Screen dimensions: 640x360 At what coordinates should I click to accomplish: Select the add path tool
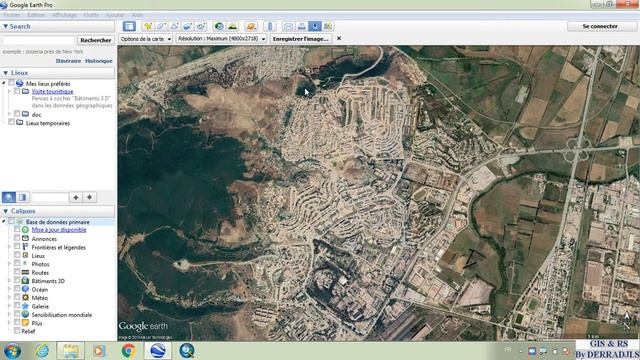[x=174, y=26]
